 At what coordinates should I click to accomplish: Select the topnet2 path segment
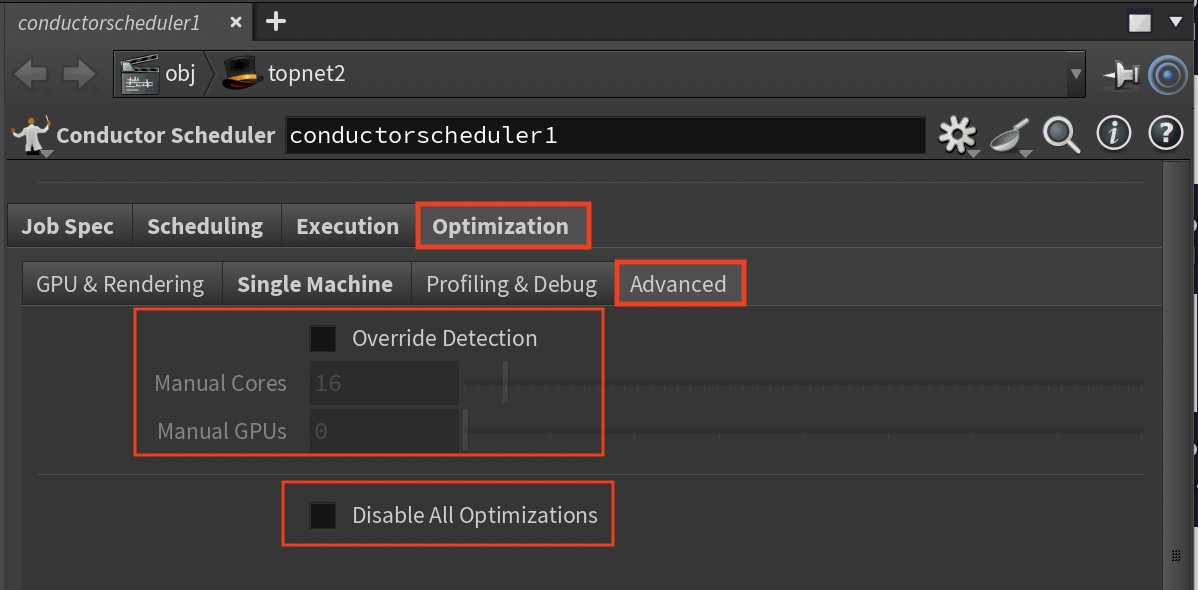pos(283,74)
